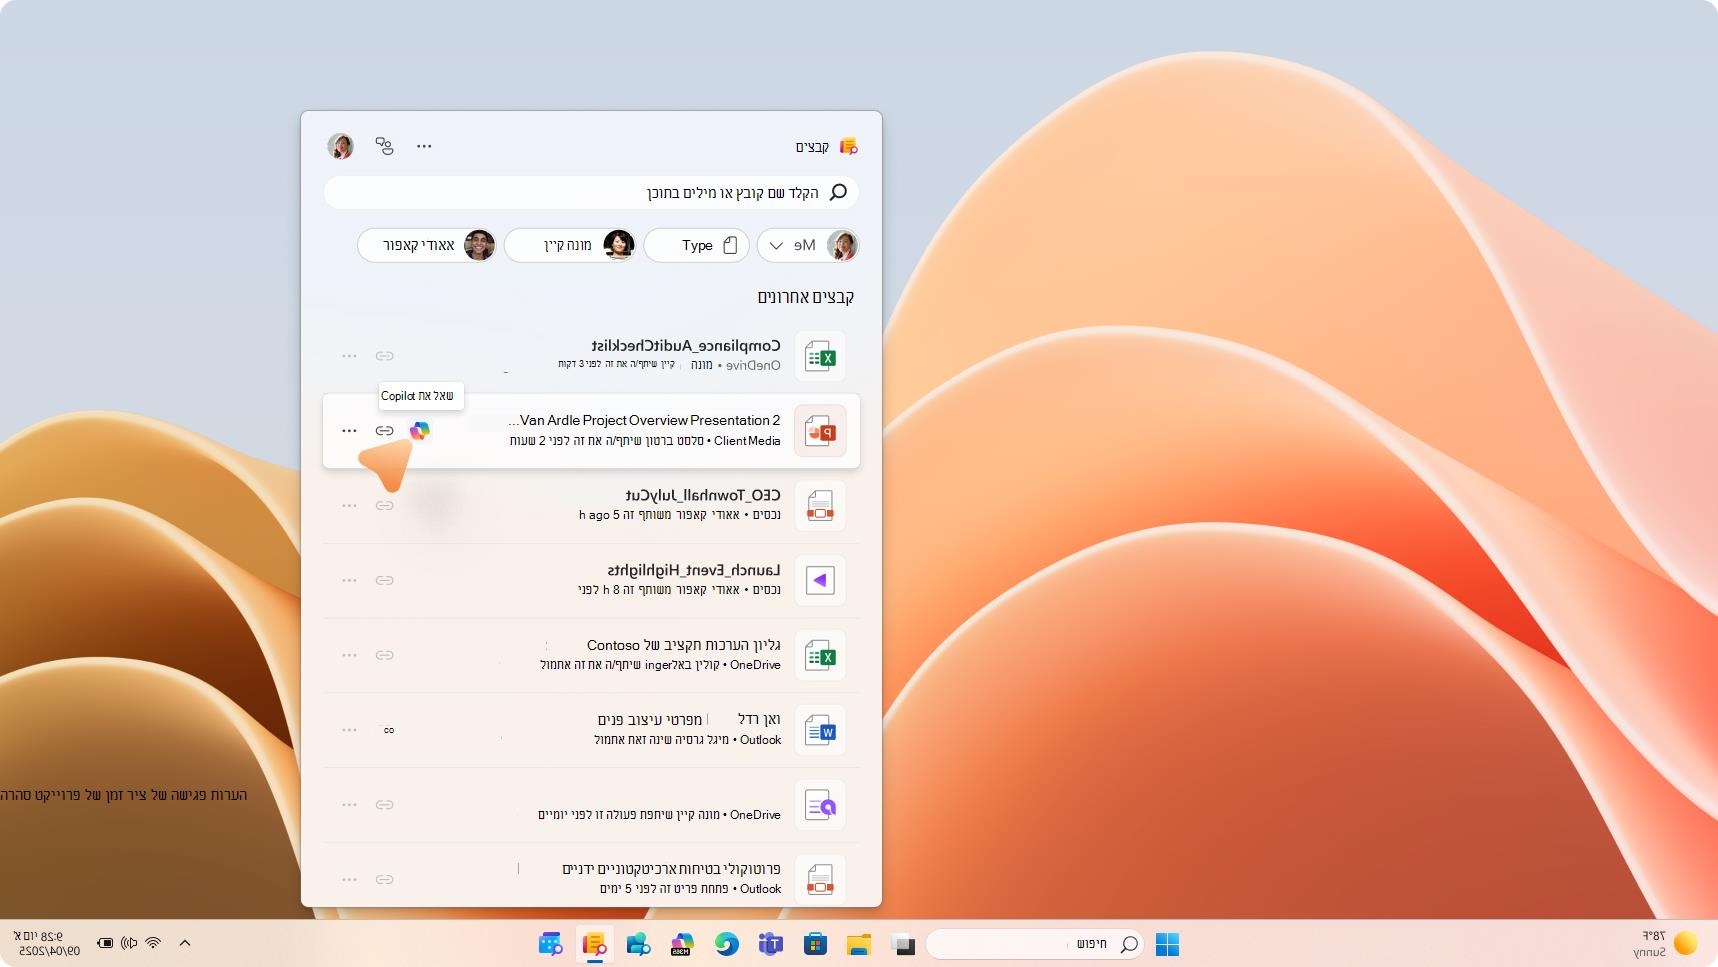Viewport: 1718px width, 967px height.
Task: Copy link for CEO_Townhall_JulyCut
Action: pyautogui.click(x=384, y=505)
